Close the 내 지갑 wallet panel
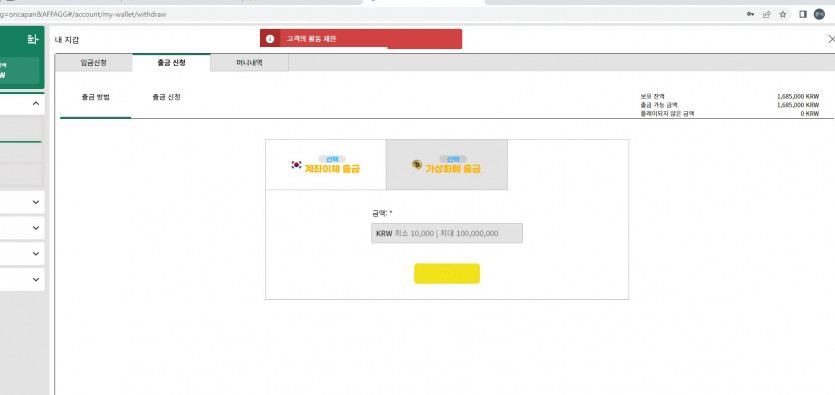The width and height of the screenshot is (835, 395). [x=831, y=39]
